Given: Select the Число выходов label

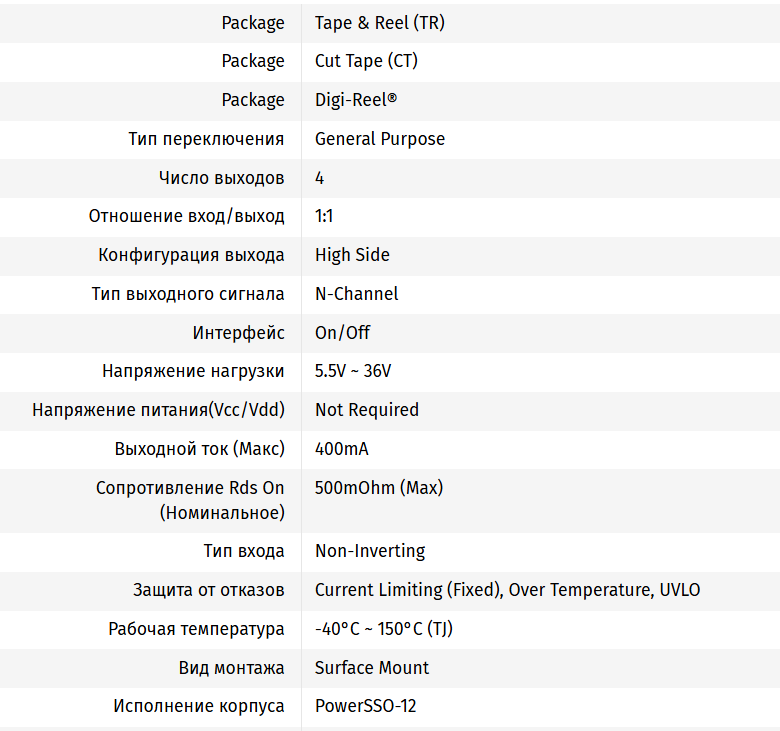Looking at the screenshot, I should click(221, 178).
